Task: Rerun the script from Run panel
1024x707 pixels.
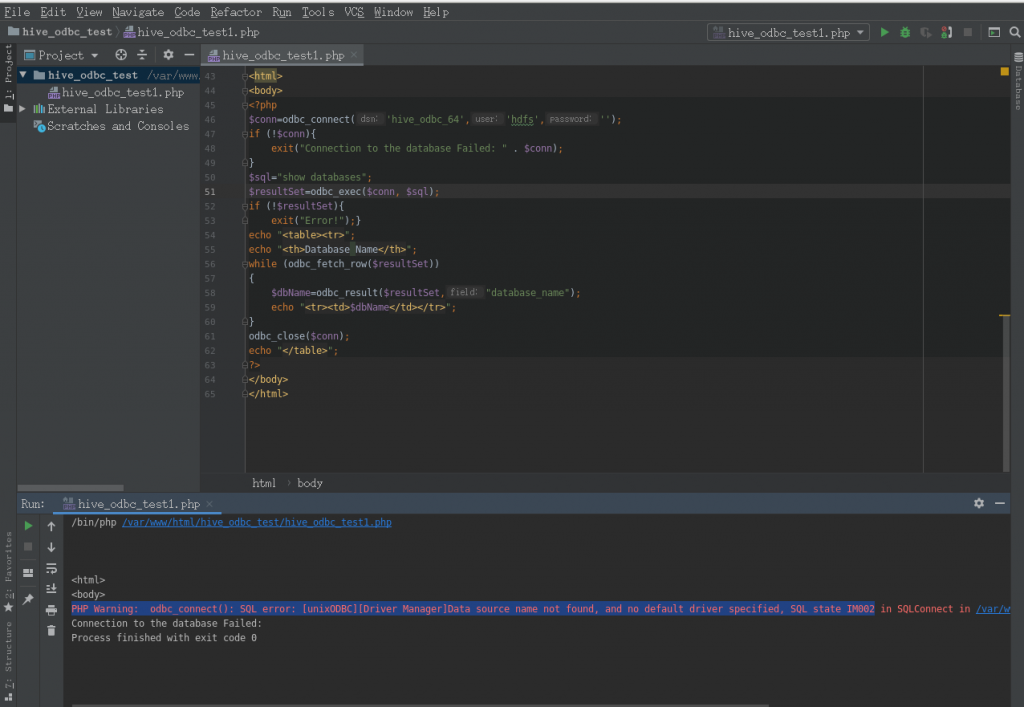Action: click(28, 526)
